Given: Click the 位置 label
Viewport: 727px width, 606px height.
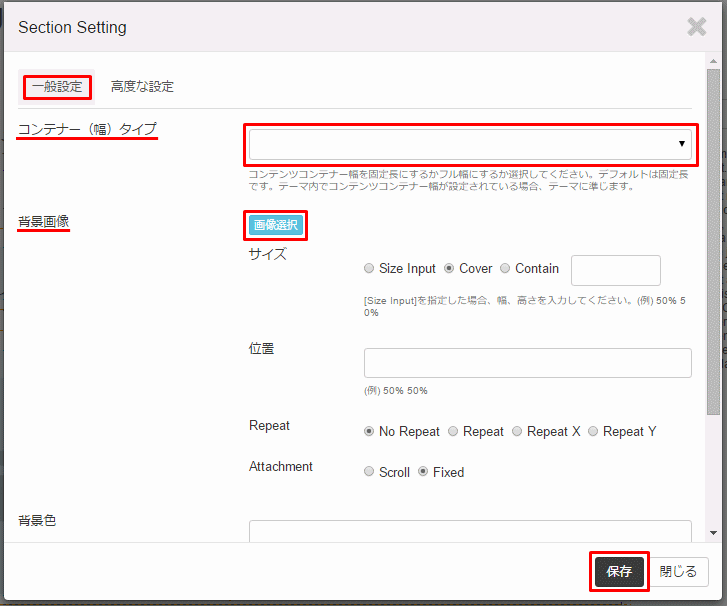Looking at the screenshot, I should click(261, 348).
